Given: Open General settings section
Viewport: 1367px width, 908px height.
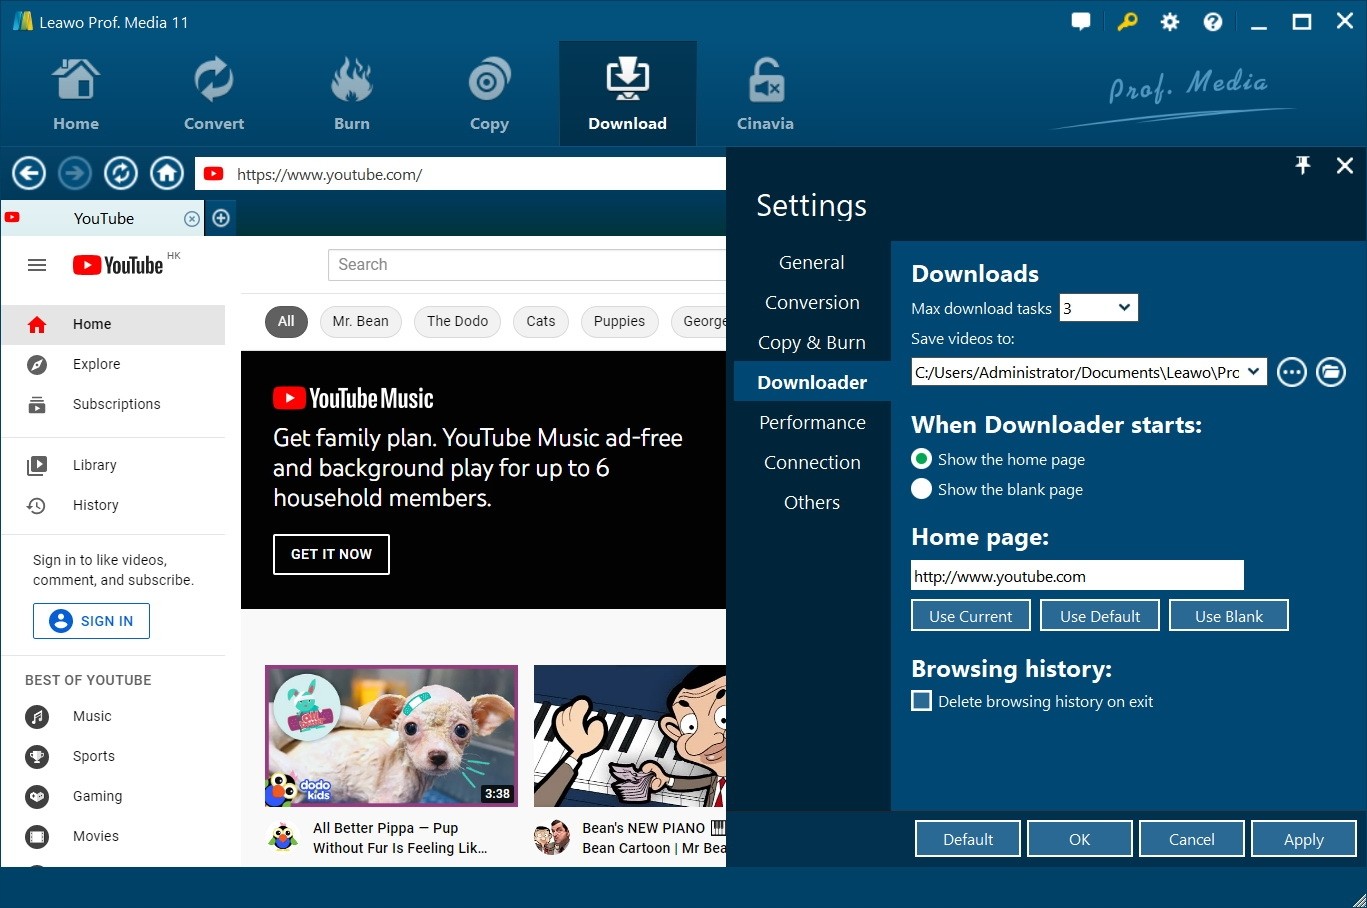Looking at the screenshot, I should click(x=812, y=262).
